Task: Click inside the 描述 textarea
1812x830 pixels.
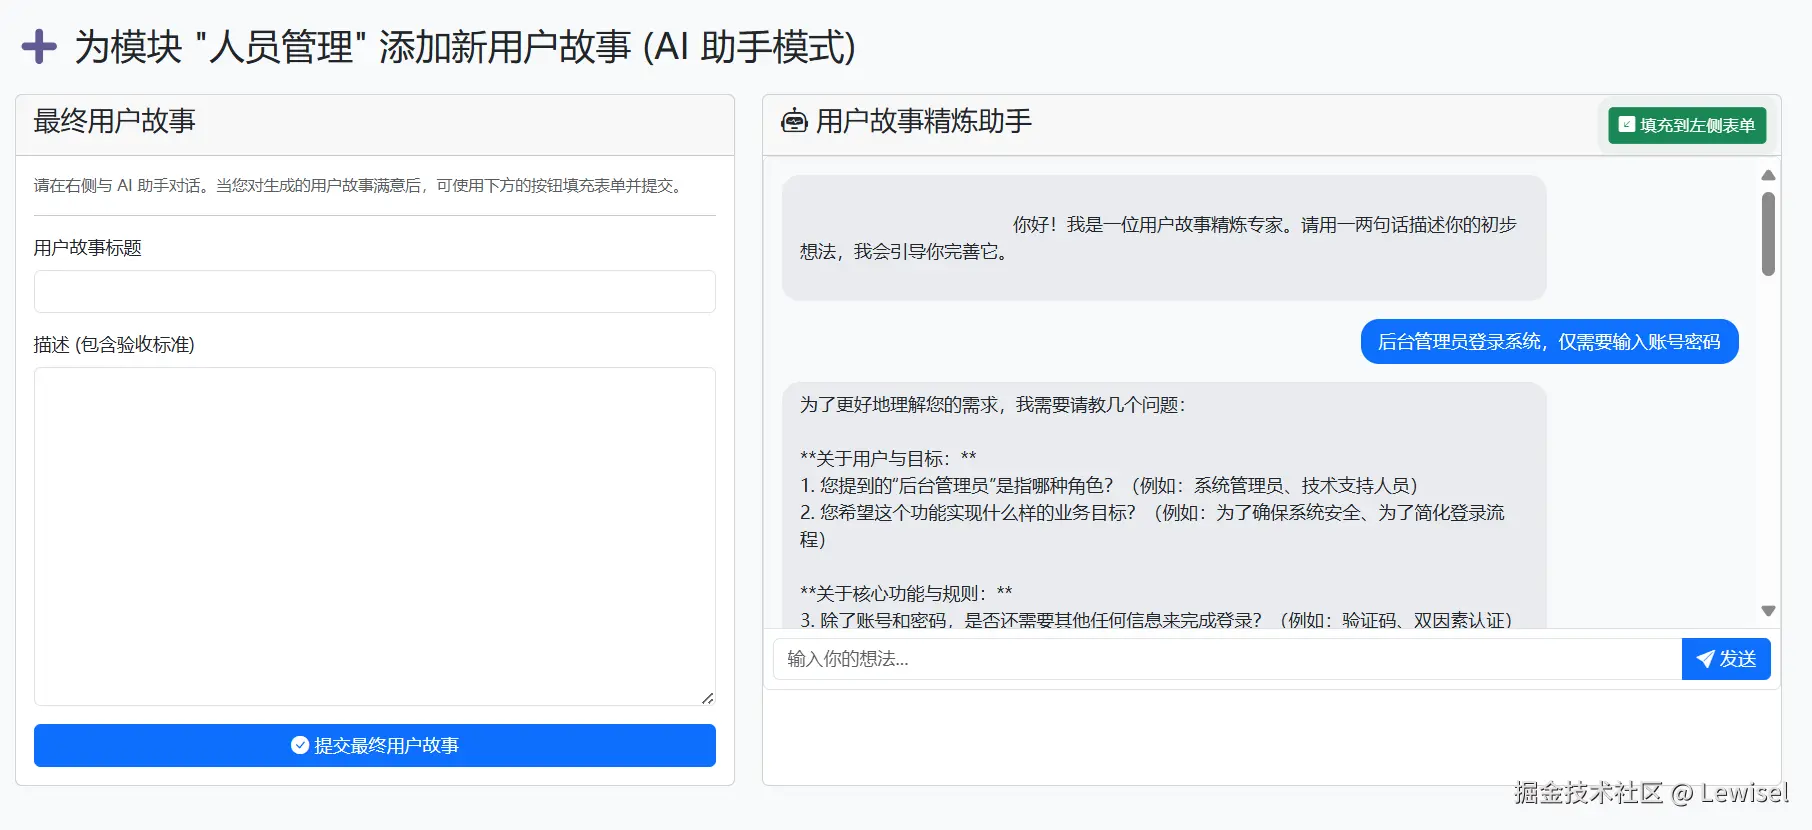Action: tap(375, 536)
